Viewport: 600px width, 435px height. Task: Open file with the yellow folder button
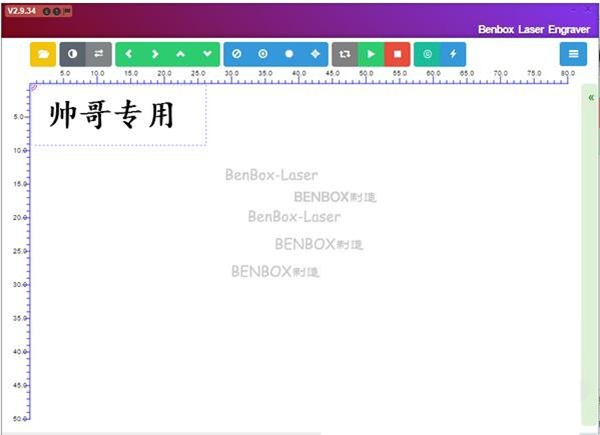coord(43,54)
